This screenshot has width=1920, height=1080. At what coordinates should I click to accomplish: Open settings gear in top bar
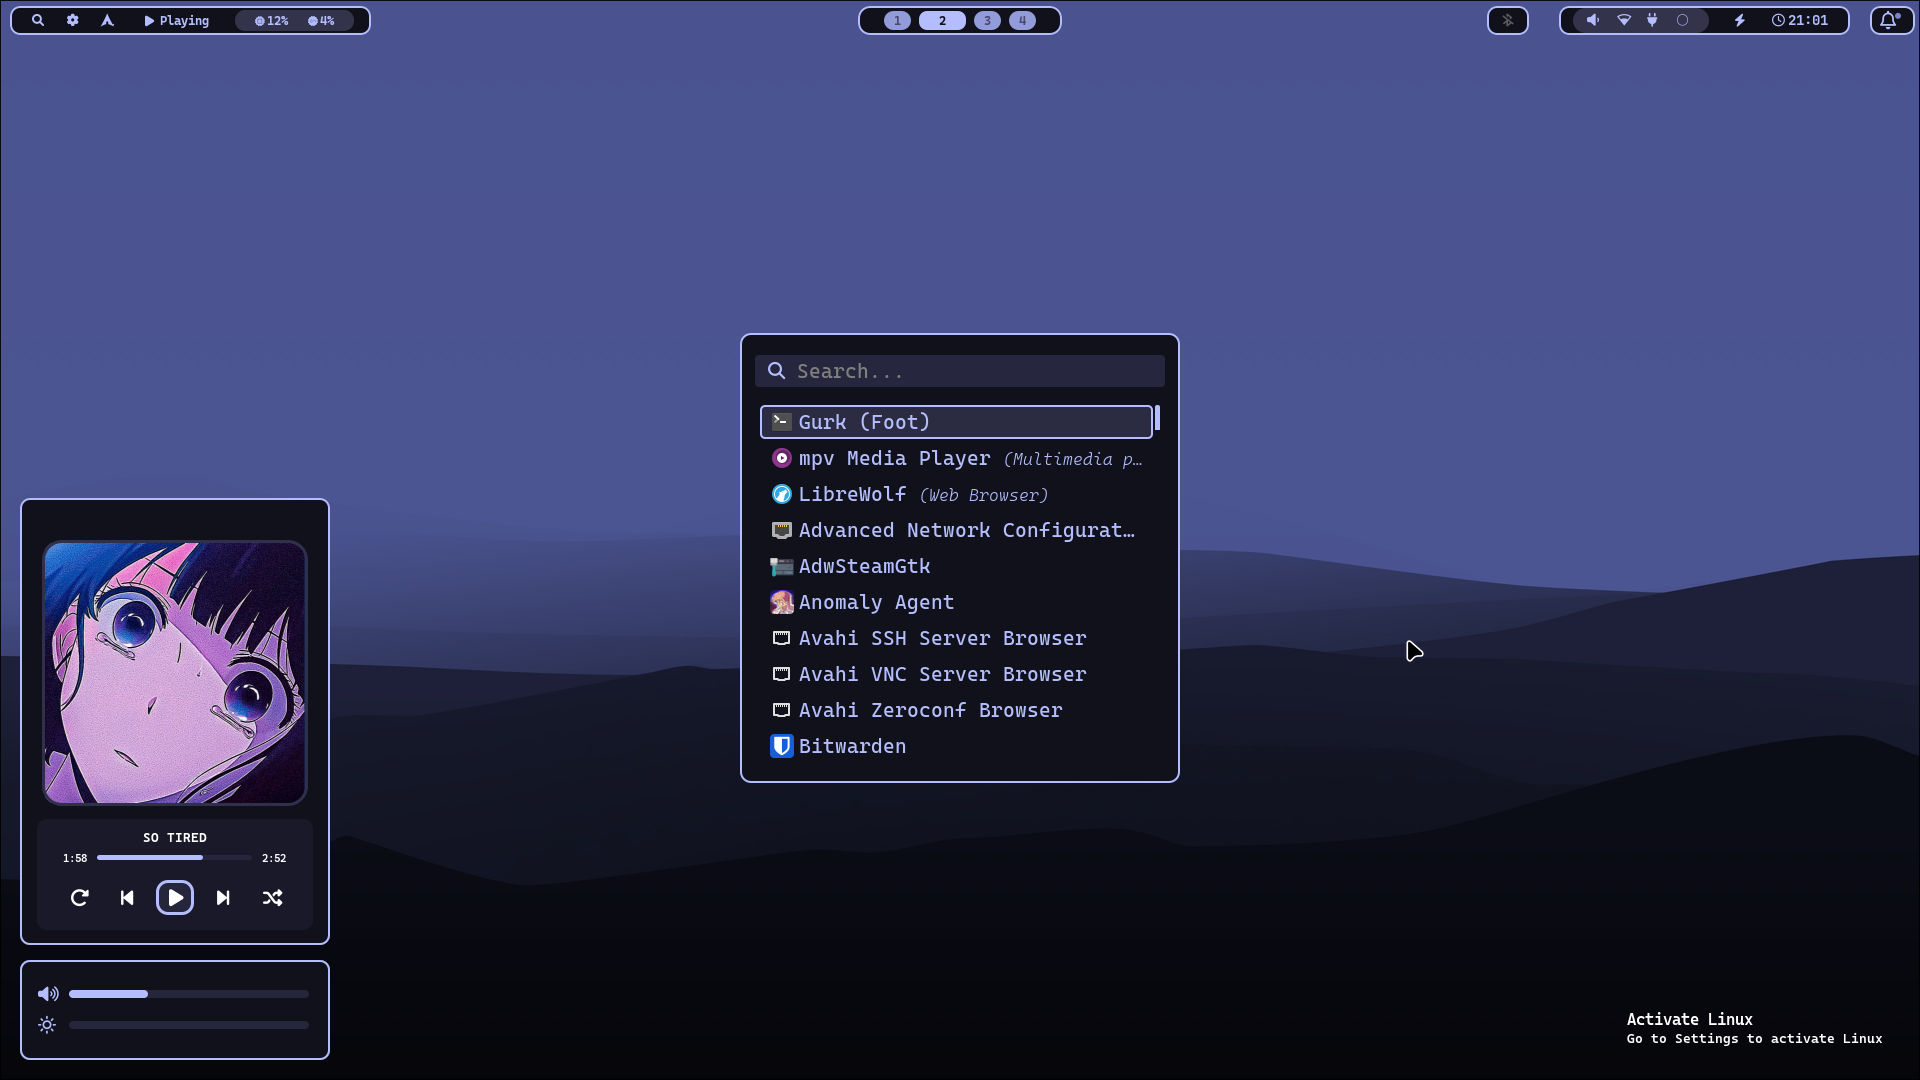[x=73, y=20]
